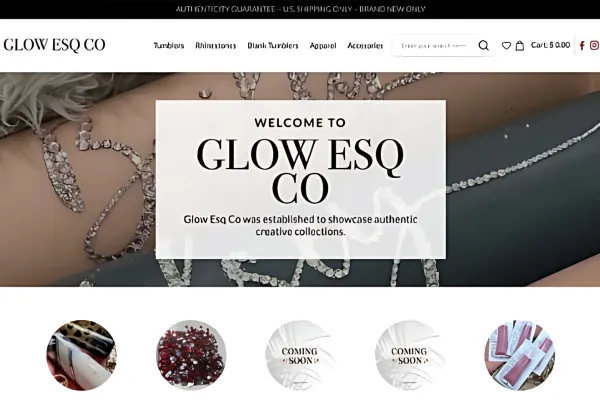Open the wishlist heart icon
This screenshot has width=600, height=400.
[x=506, y=46]
